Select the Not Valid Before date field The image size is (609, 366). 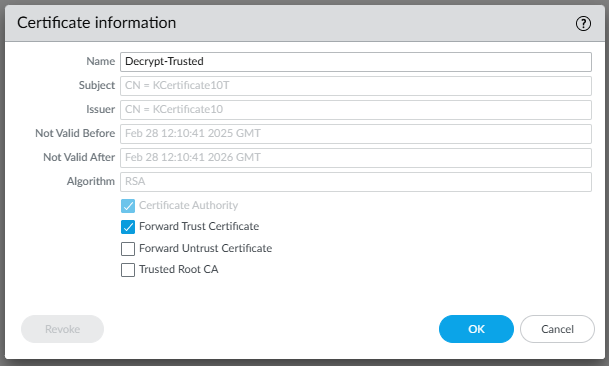(356, 134)
